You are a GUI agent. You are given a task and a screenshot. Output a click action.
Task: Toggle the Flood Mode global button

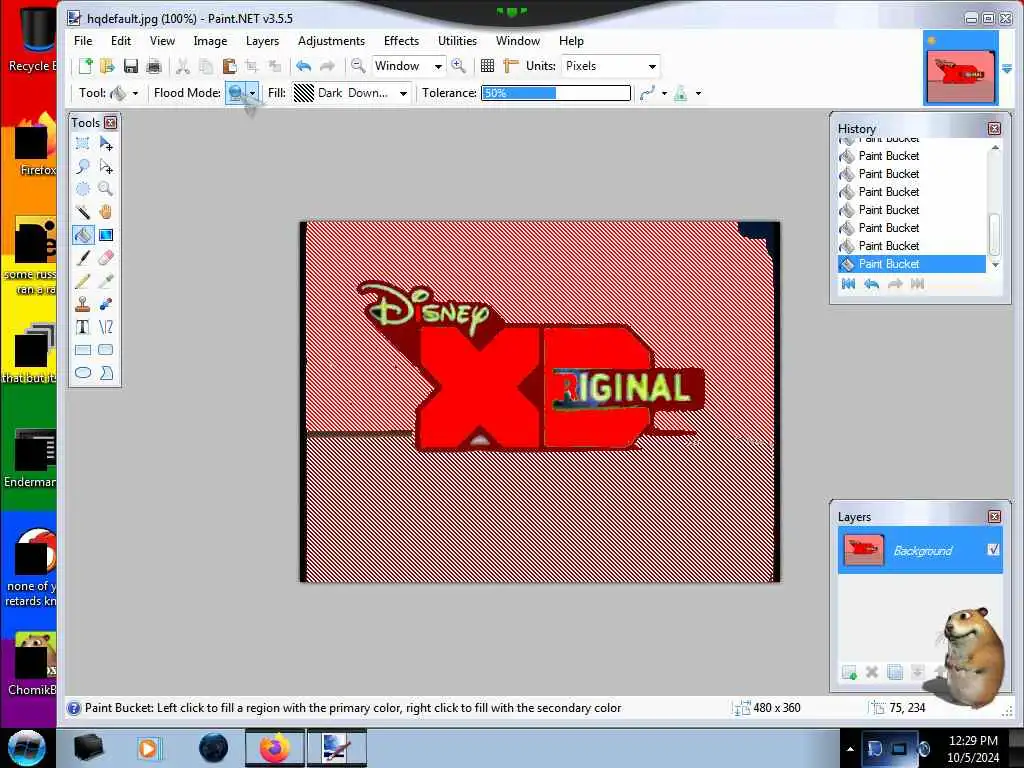tap(235, 93)
